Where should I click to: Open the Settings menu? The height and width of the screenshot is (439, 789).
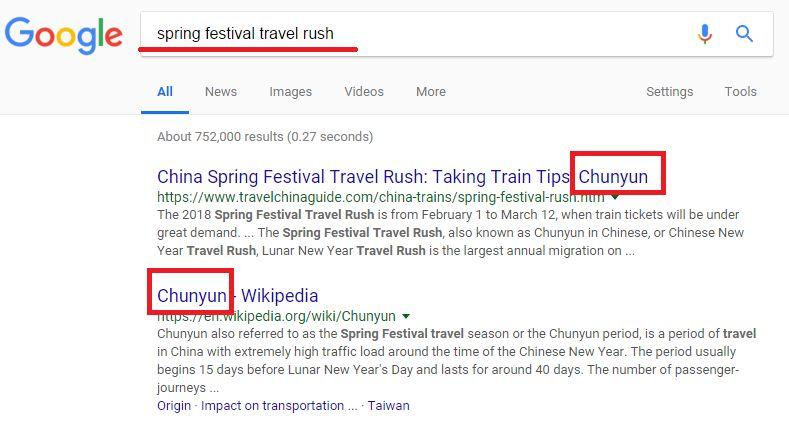669,92
